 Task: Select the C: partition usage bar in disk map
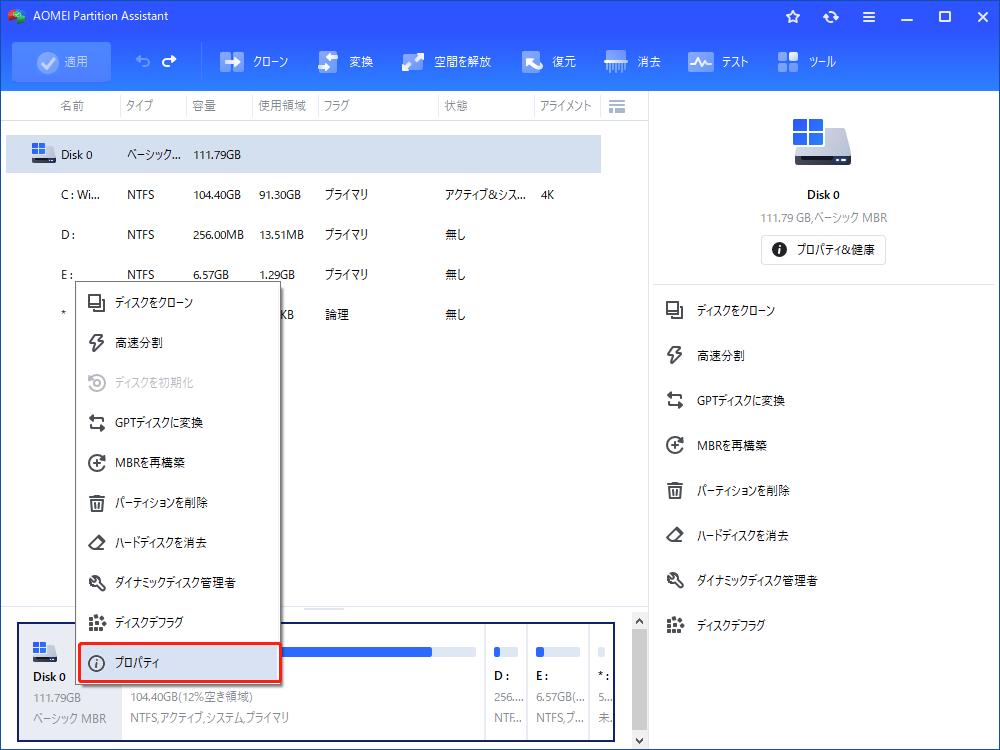(379, 652)
